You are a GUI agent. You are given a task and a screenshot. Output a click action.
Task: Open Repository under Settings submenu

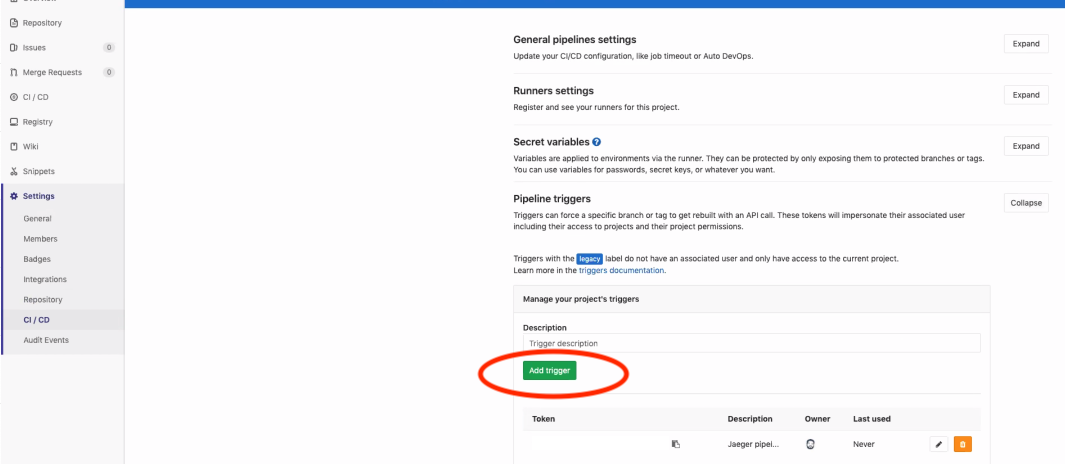pos(43,300)
